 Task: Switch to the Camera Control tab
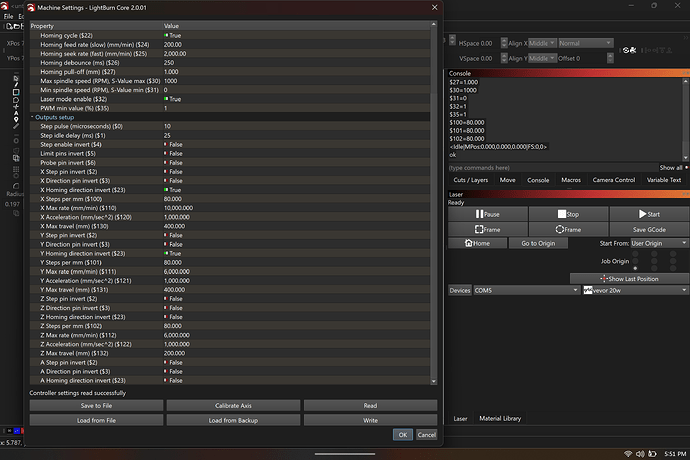click(x=612, y=180)
